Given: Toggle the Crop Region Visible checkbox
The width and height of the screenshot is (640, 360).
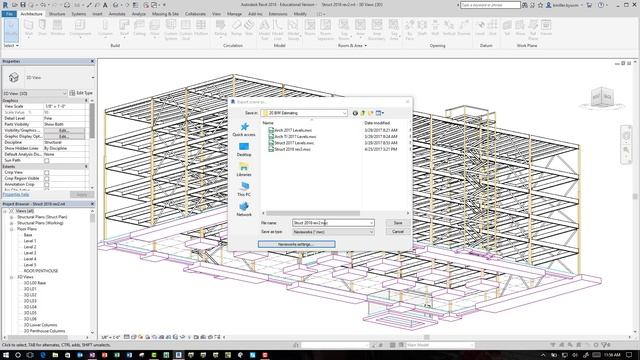Looking at the screenshot, I should coord(47,179).
